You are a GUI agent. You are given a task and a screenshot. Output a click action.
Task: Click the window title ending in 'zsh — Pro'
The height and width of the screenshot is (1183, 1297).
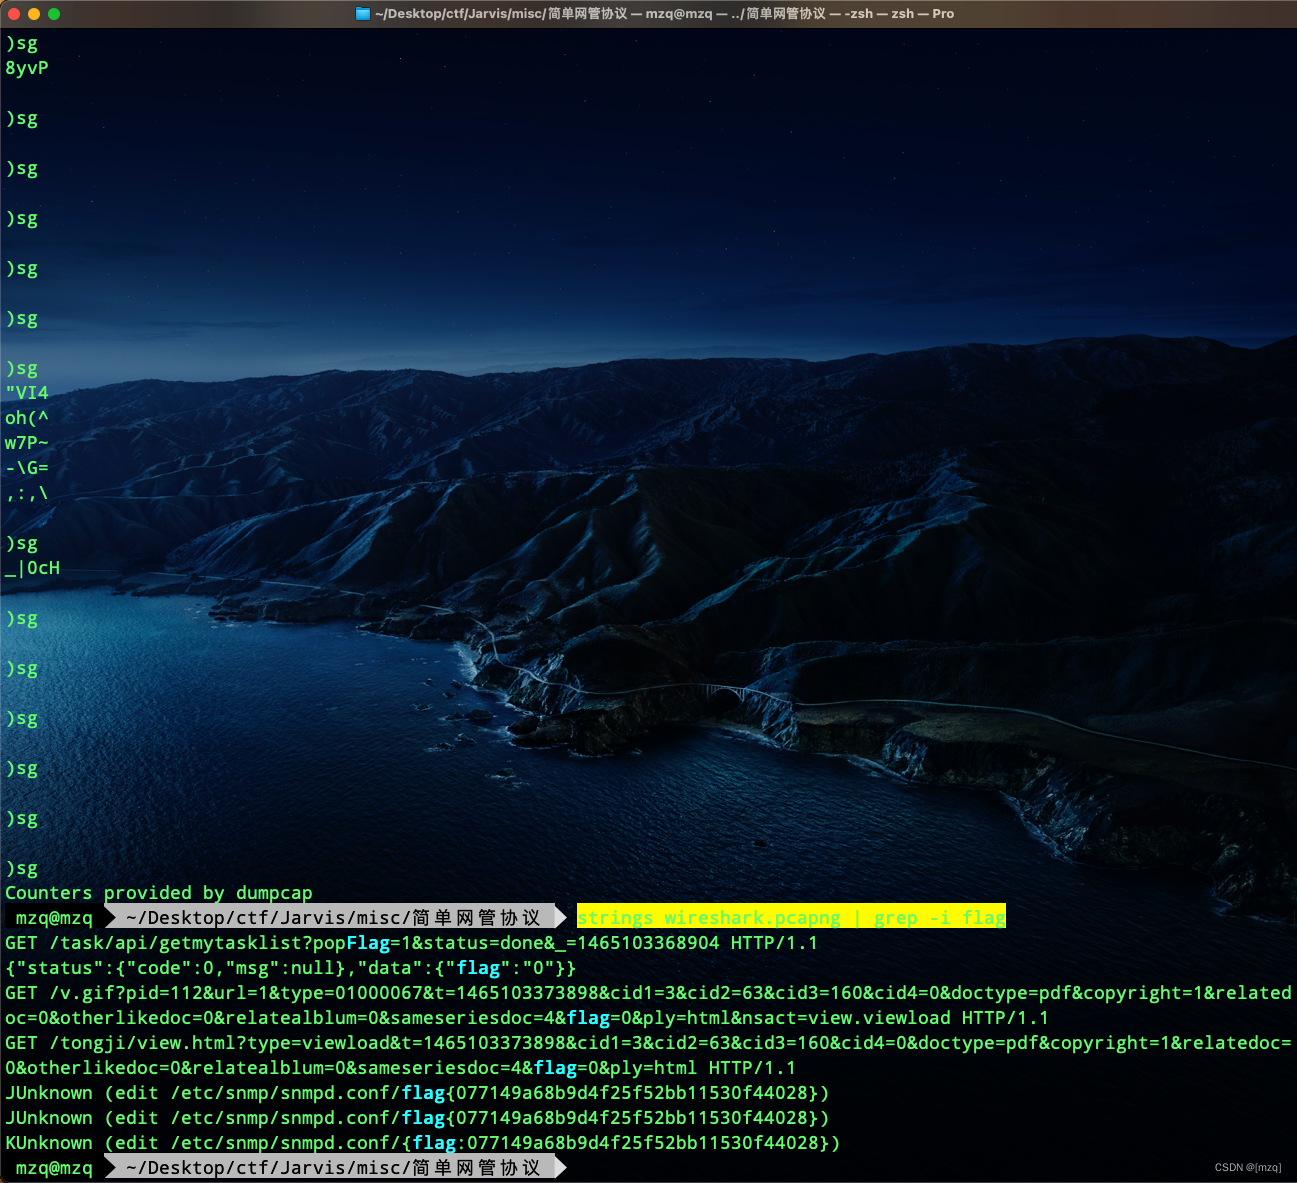coord(664,14)
